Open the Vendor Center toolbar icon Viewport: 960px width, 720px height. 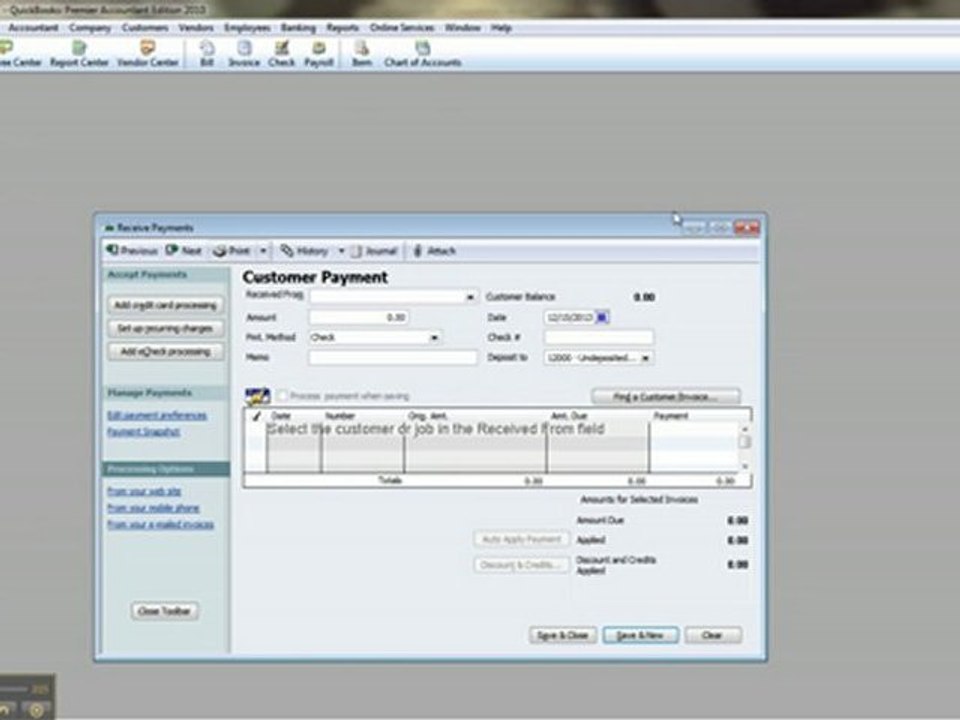click(147, 53)
